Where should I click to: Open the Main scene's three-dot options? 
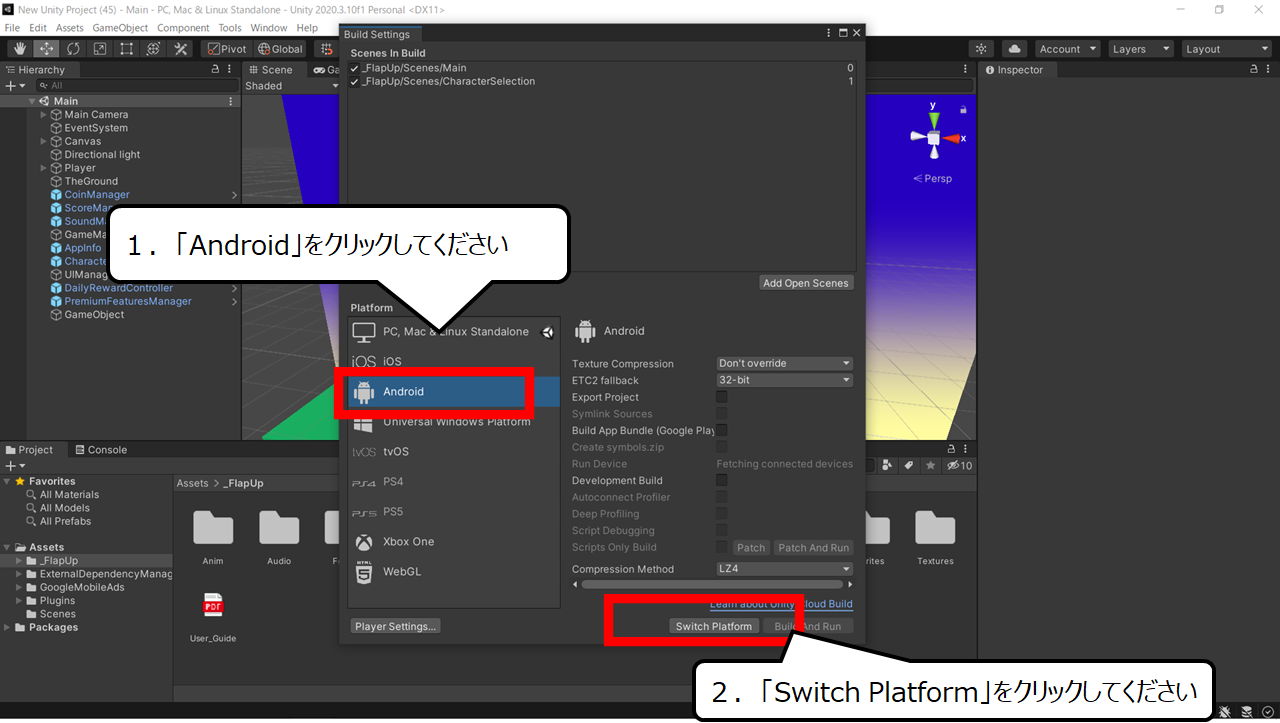[231, 101]
